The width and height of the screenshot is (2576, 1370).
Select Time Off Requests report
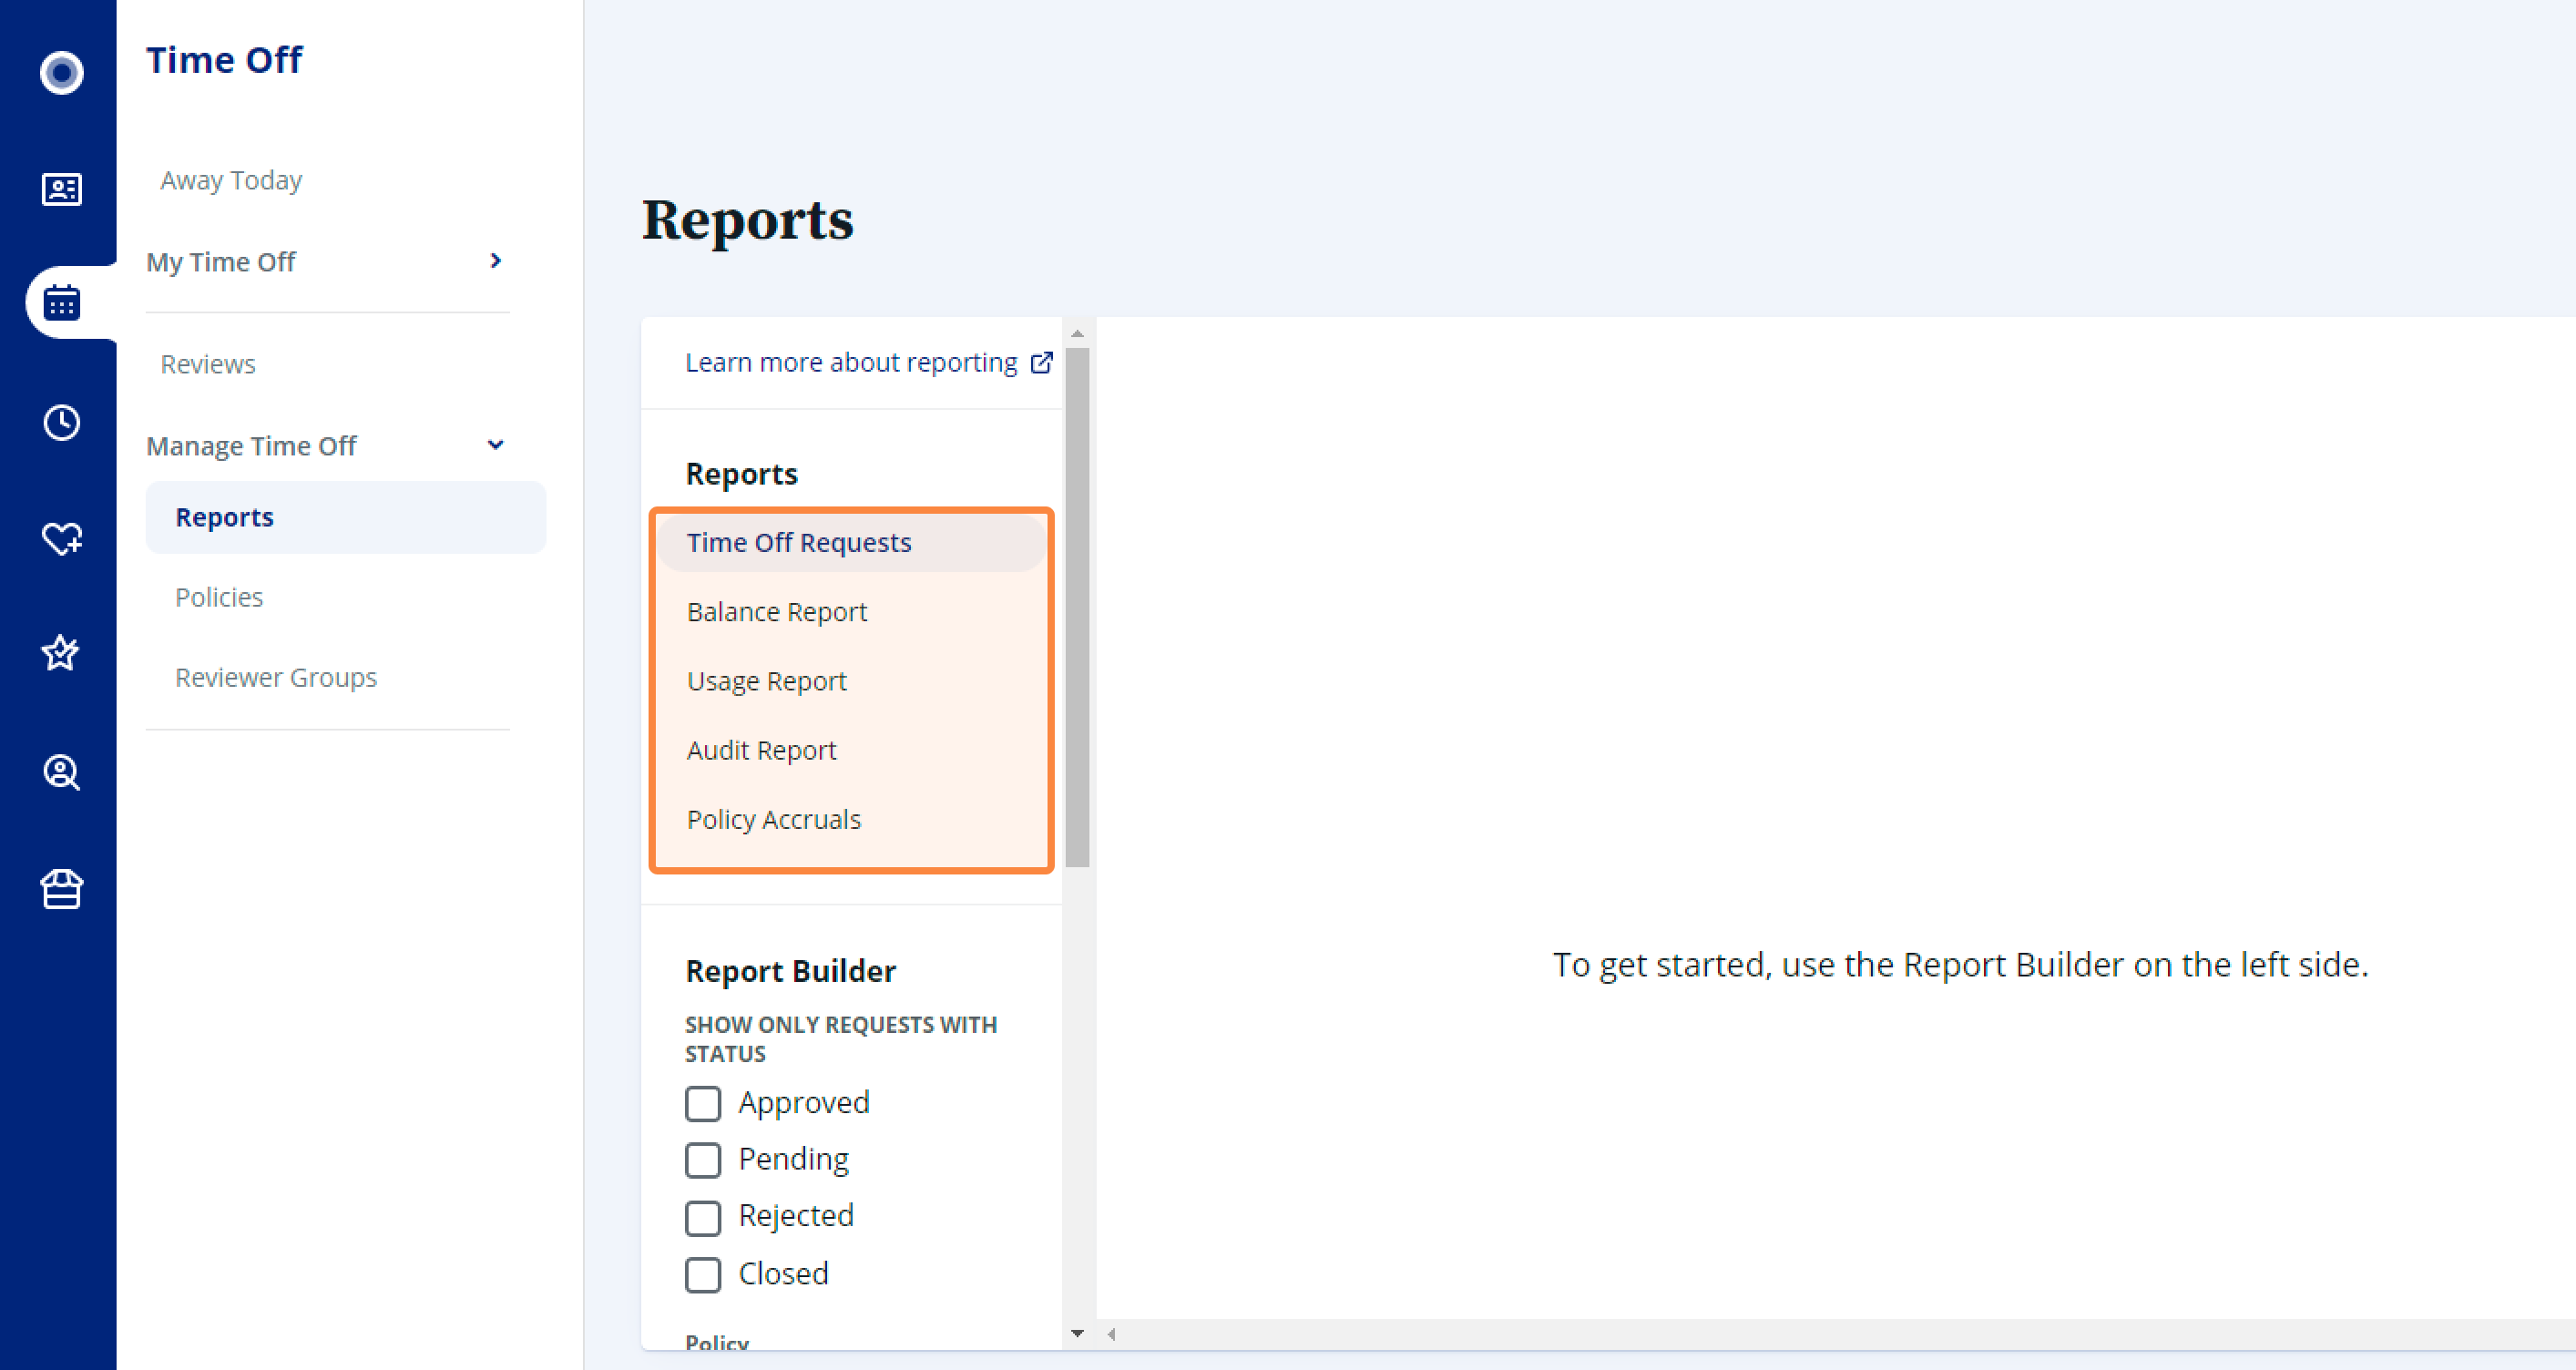click(851, 542)
